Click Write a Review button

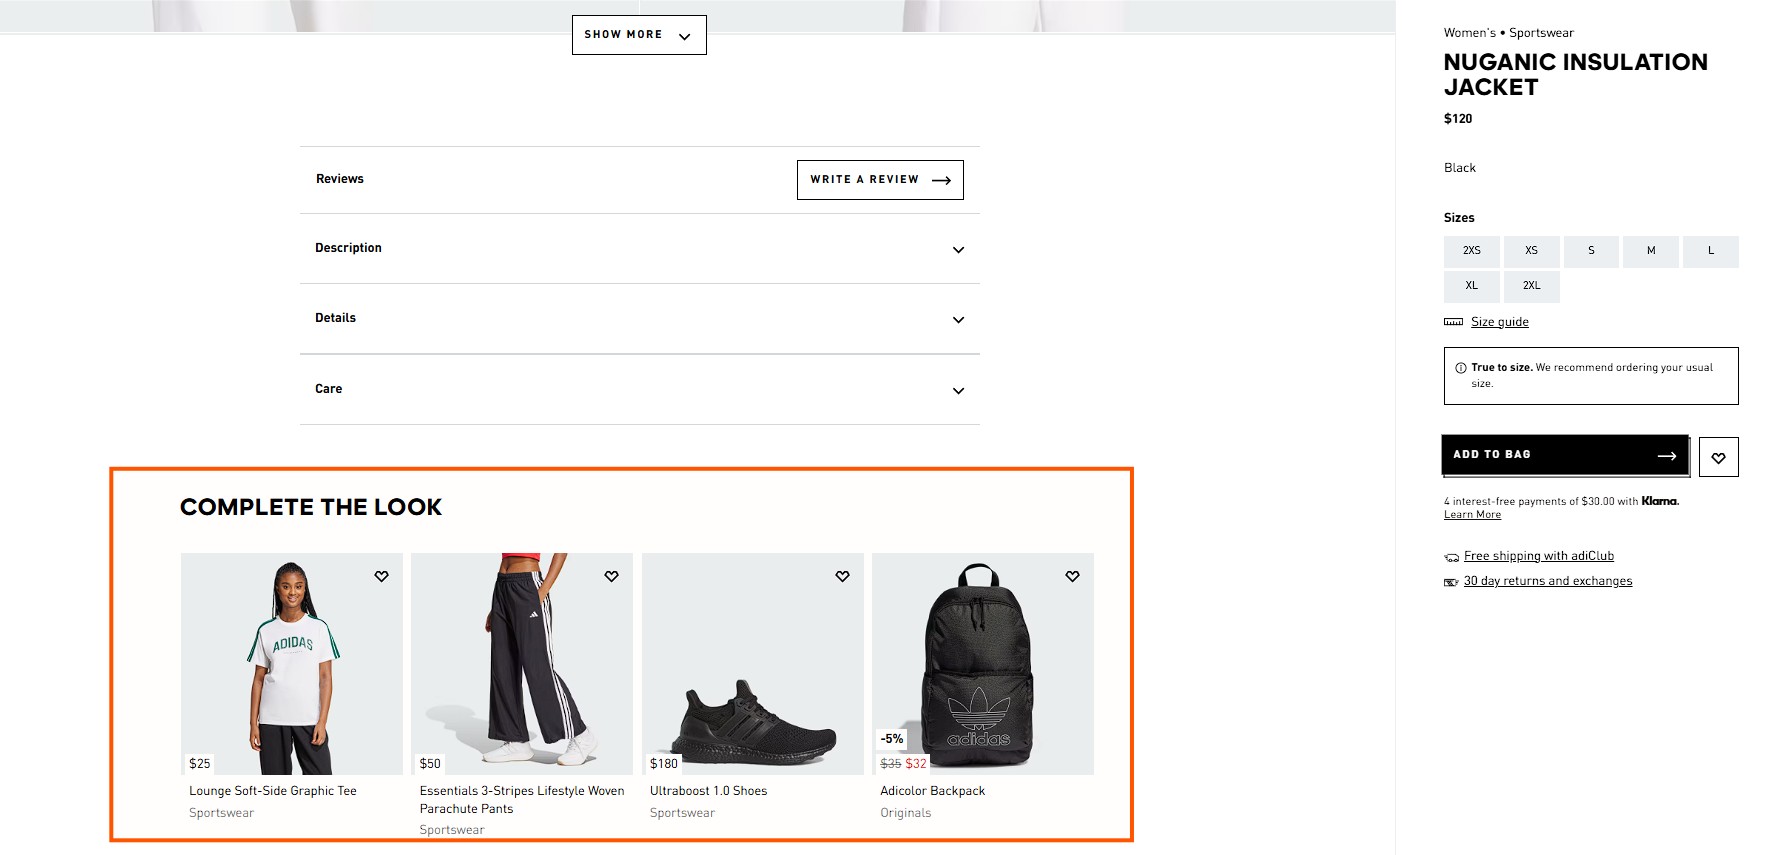(x=880, y=180)
